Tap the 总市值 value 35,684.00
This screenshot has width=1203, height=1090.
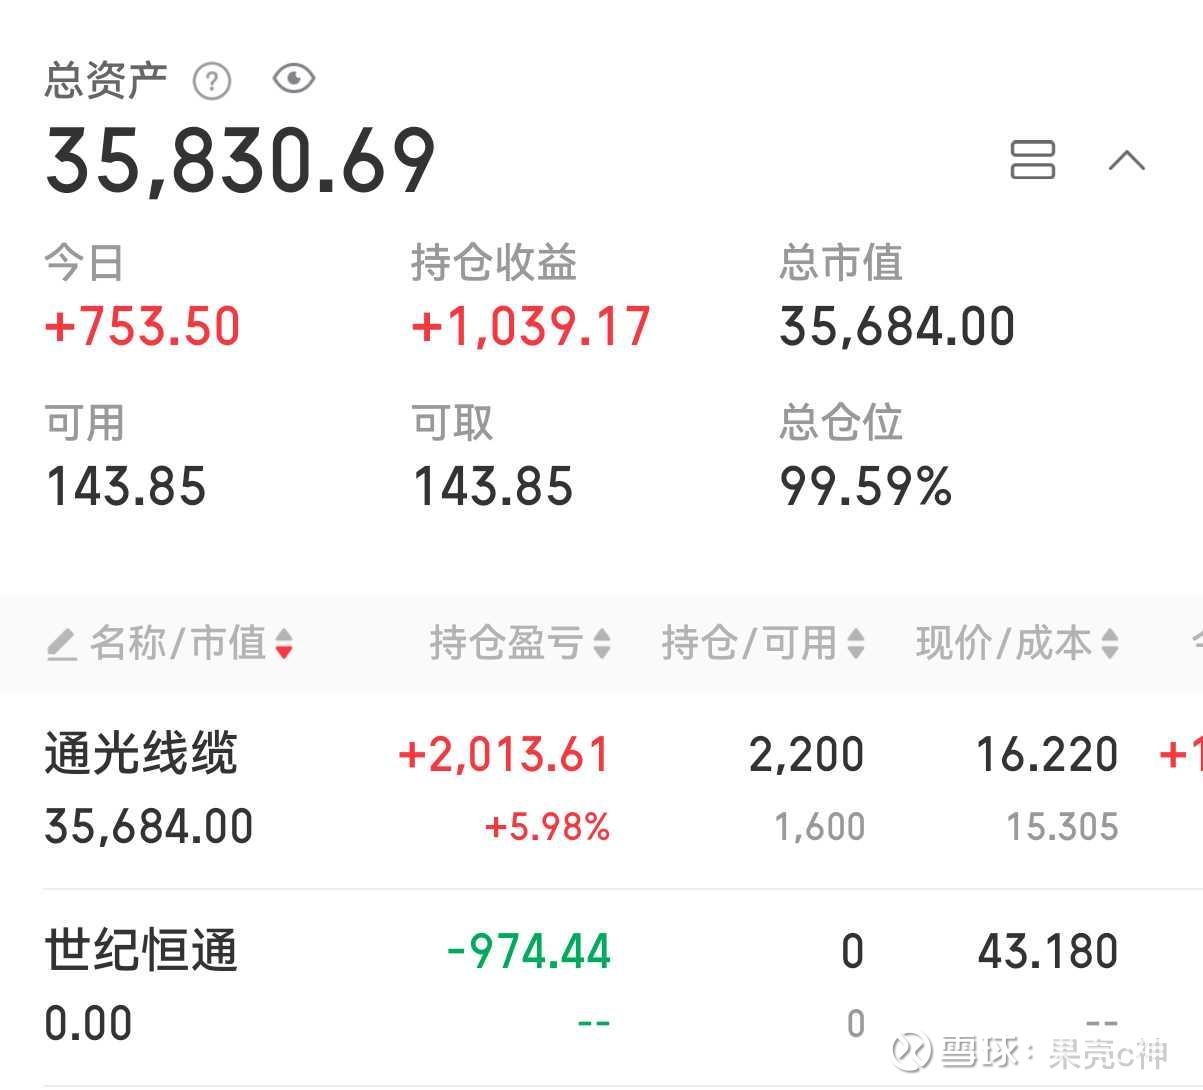(x=897, y=327)
